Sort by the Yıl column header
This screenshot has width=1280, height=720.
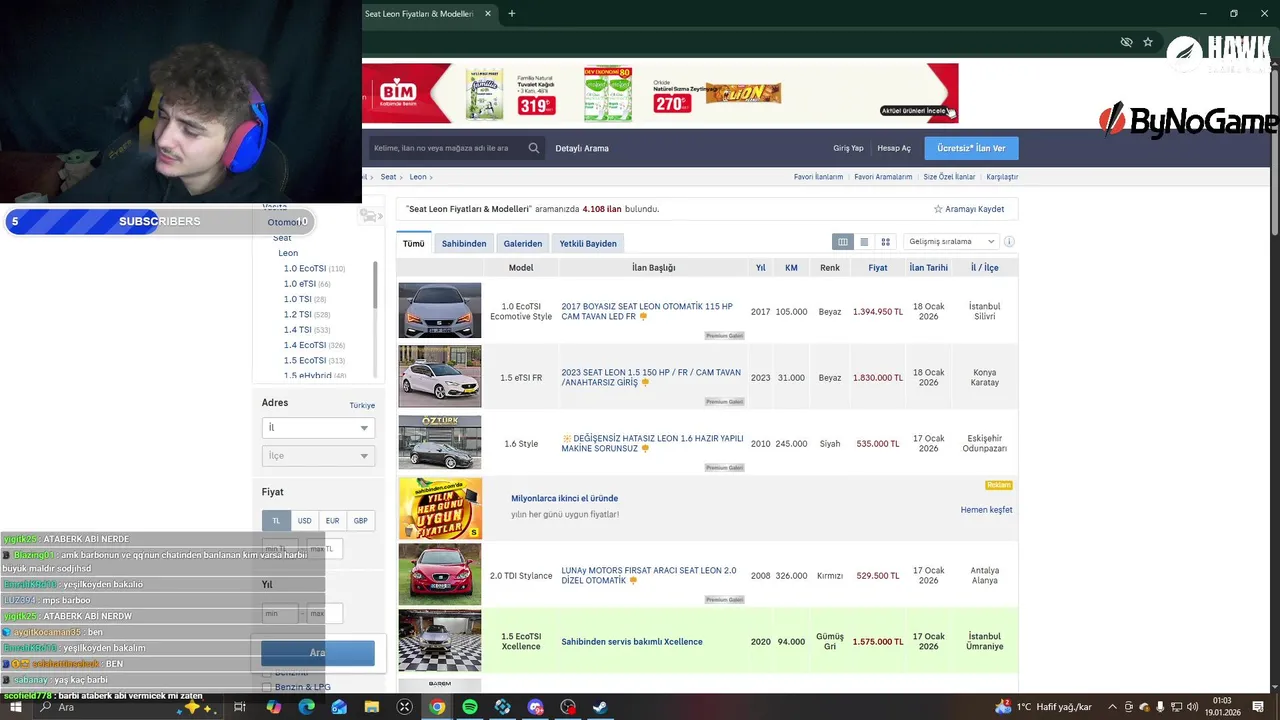pos(760,268)
